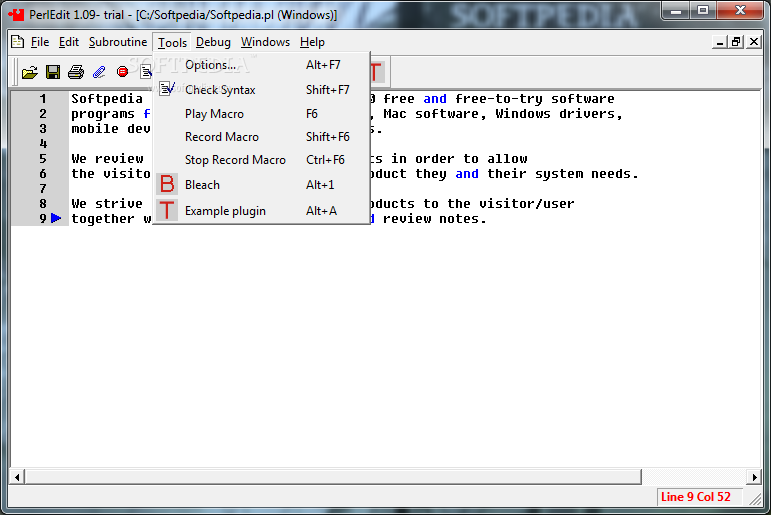The height and width of the screenshot is (515, 771).
Task: Click blue 'and' keyword on line 1
Action: pyautogui.click(x=435, y=99)
